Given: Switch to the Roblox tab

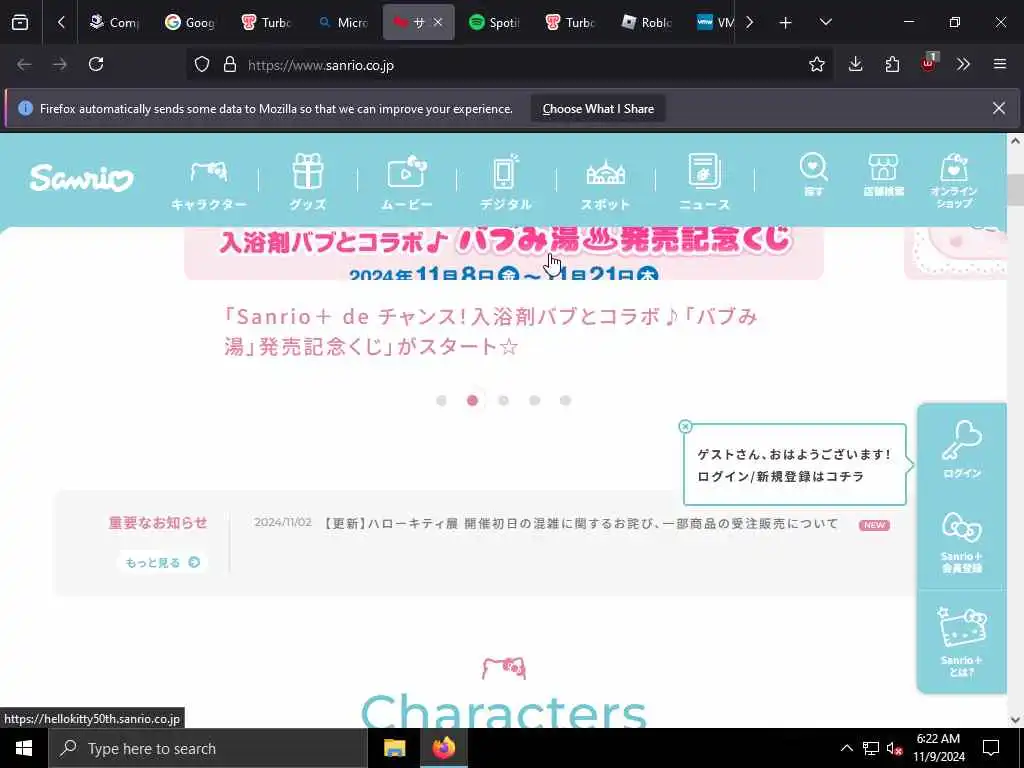Looking at the screenshot, I should (647, 22).
